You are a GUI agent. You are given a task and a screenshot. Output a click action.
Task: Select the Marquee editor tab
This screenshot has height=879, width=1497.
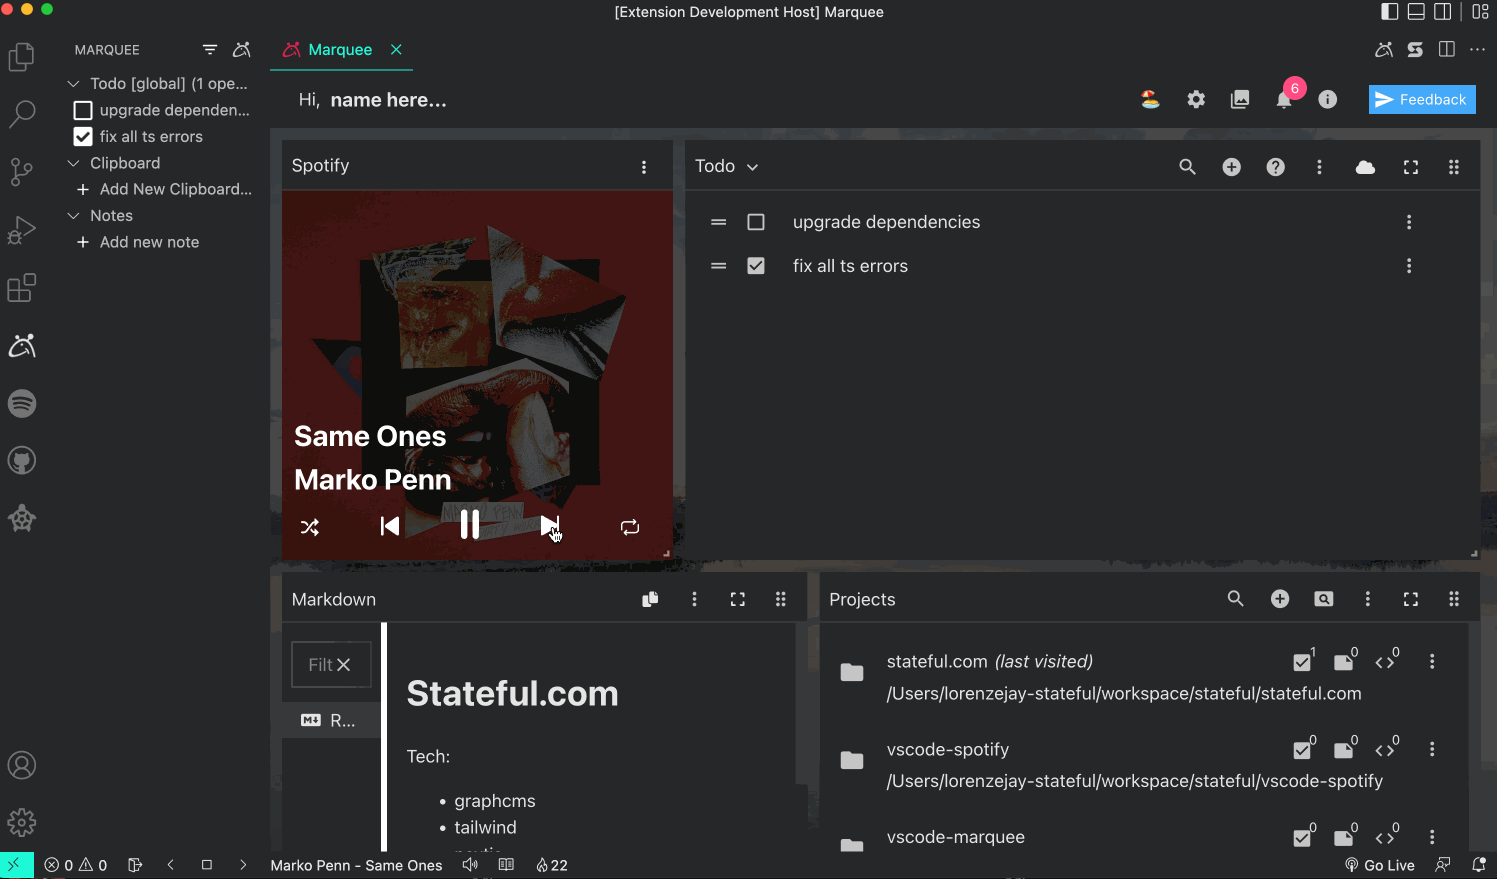(340, 50)
